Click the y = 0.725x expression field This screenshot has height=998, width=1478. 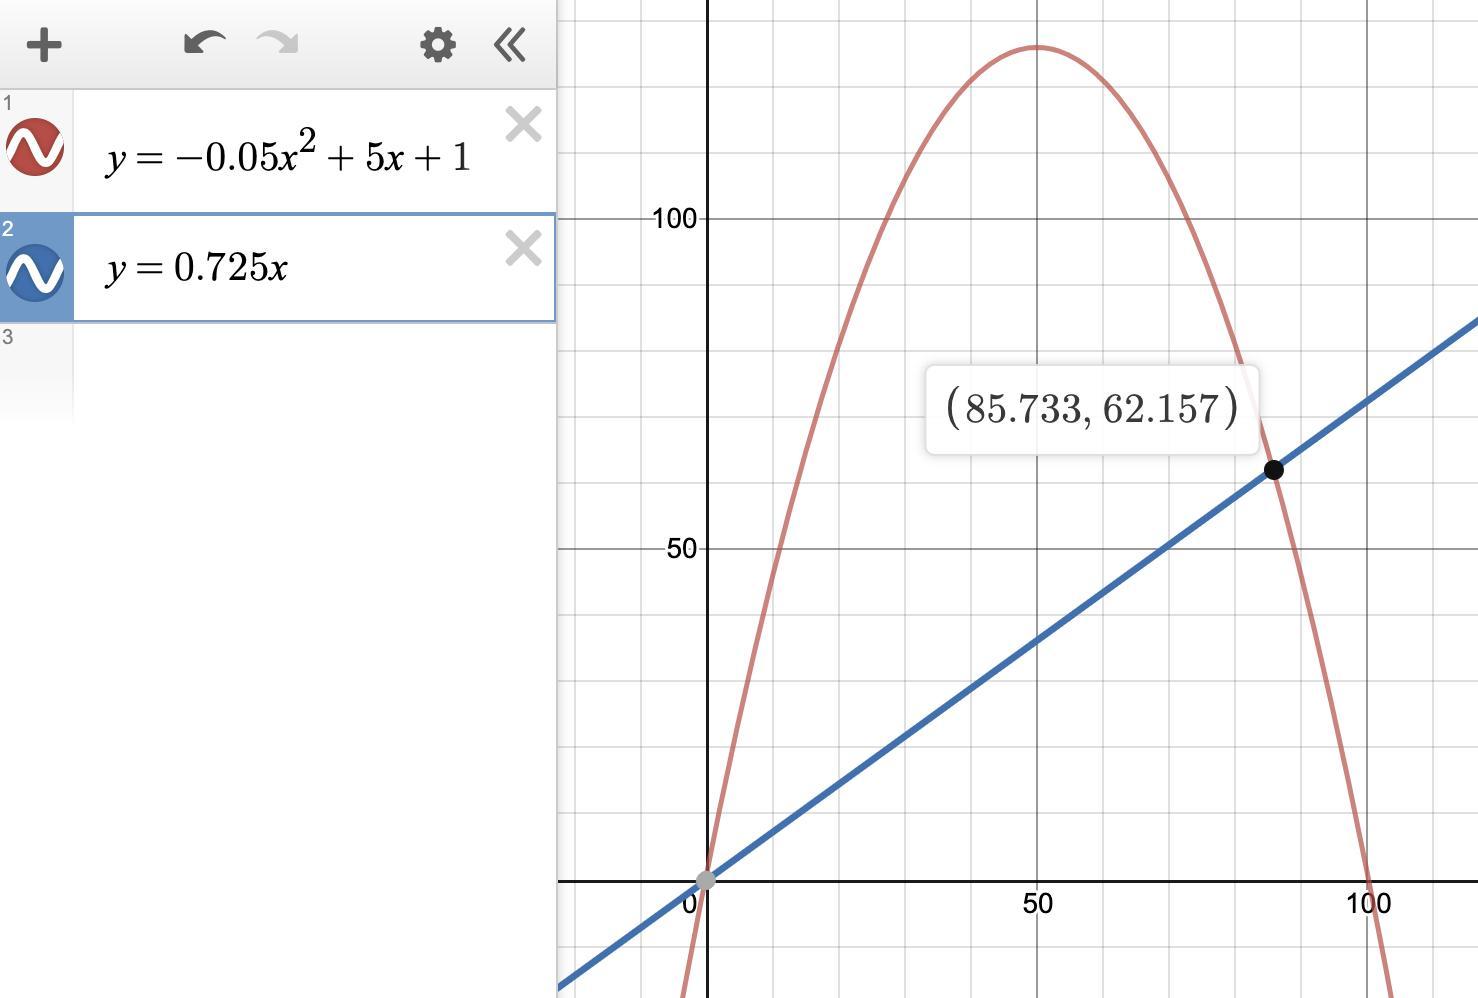coord(288,268)
